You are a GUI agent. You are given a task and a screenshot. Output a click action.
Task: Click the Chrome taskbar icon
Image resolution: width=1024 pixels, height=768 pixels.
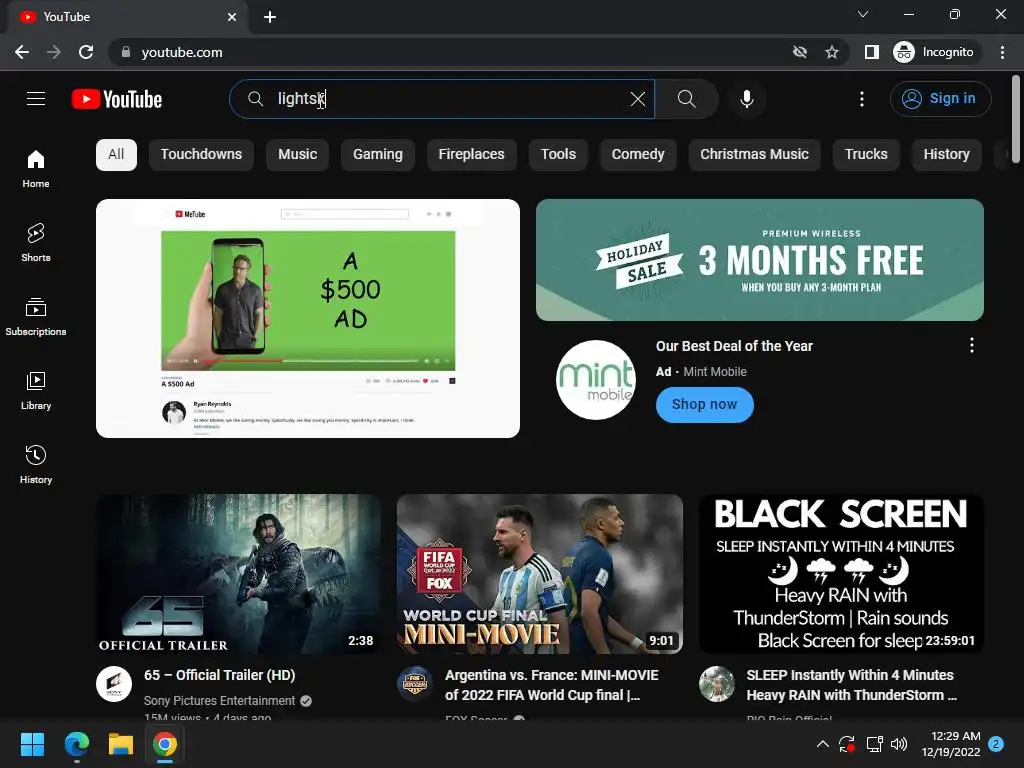coord(165,744)
